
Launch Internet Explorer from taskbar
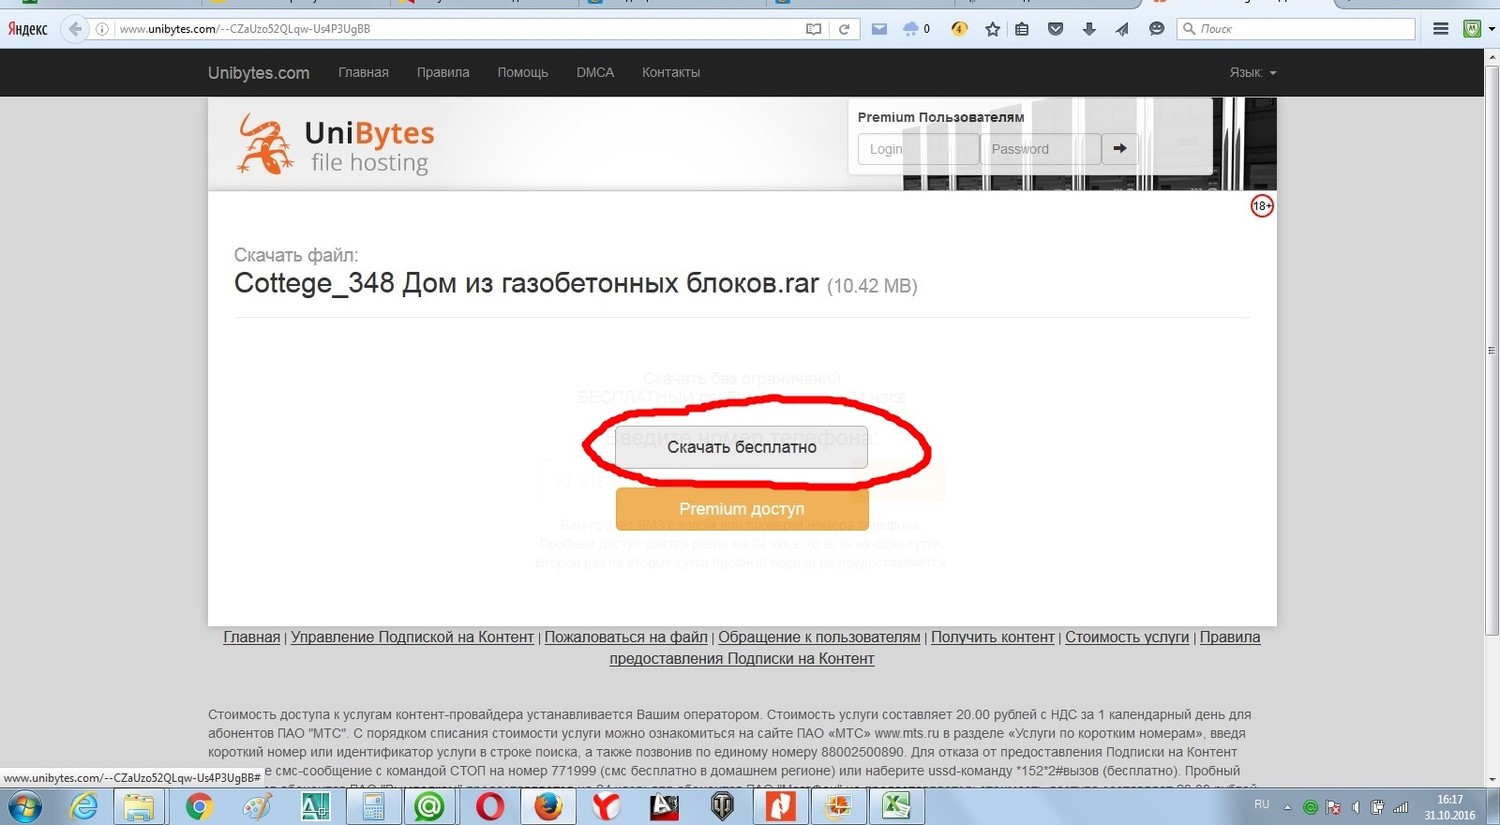[82, 806]
